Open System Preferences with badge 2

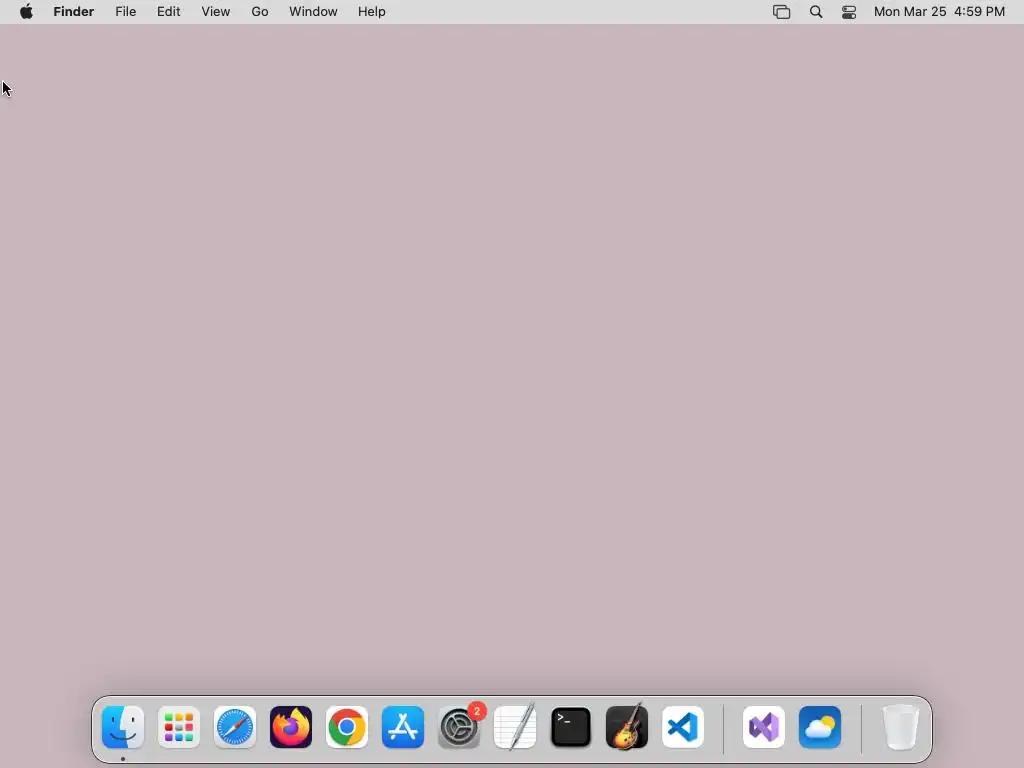[x=459, y=727]
